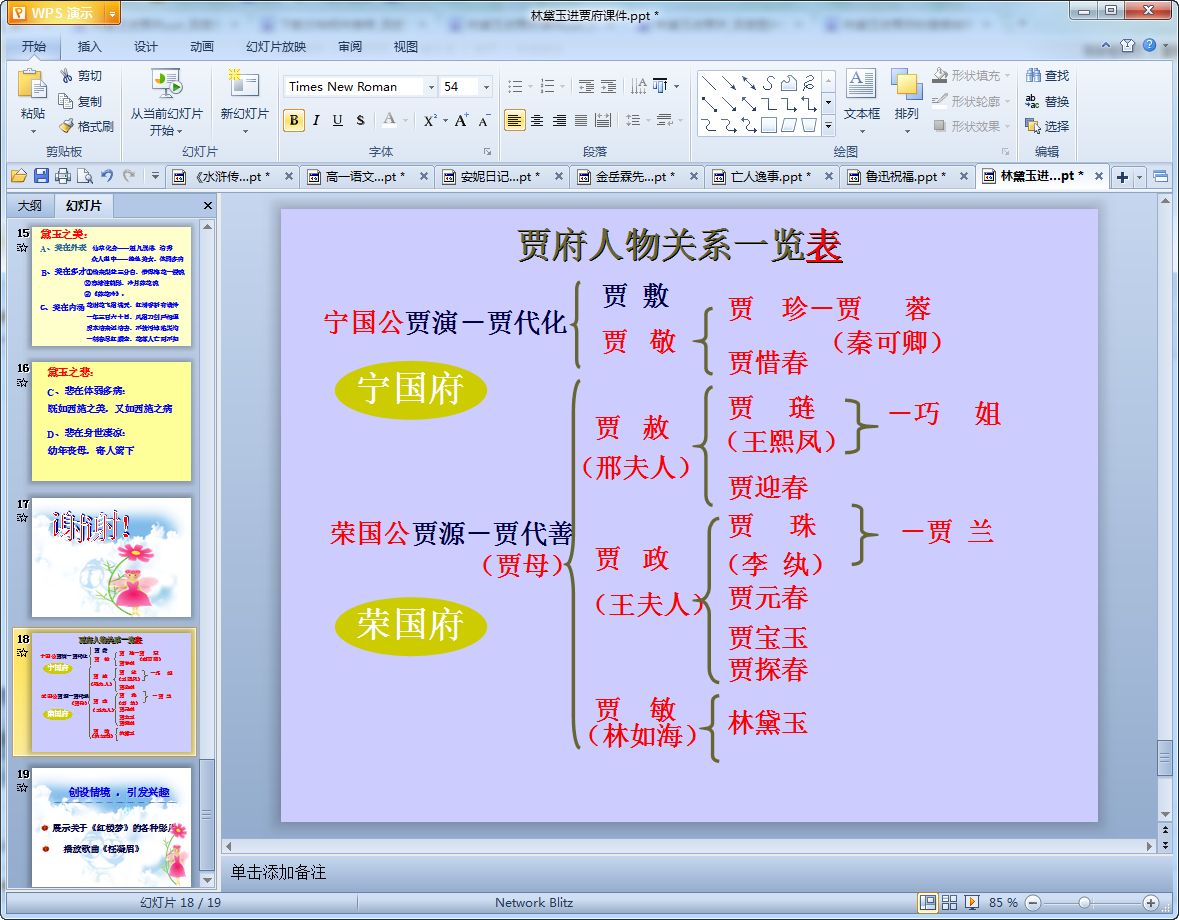Screen dimensions: 1179x920
Task: Switch to Slide Show (幻灯片放映) tab
Action: pos(276,47)
